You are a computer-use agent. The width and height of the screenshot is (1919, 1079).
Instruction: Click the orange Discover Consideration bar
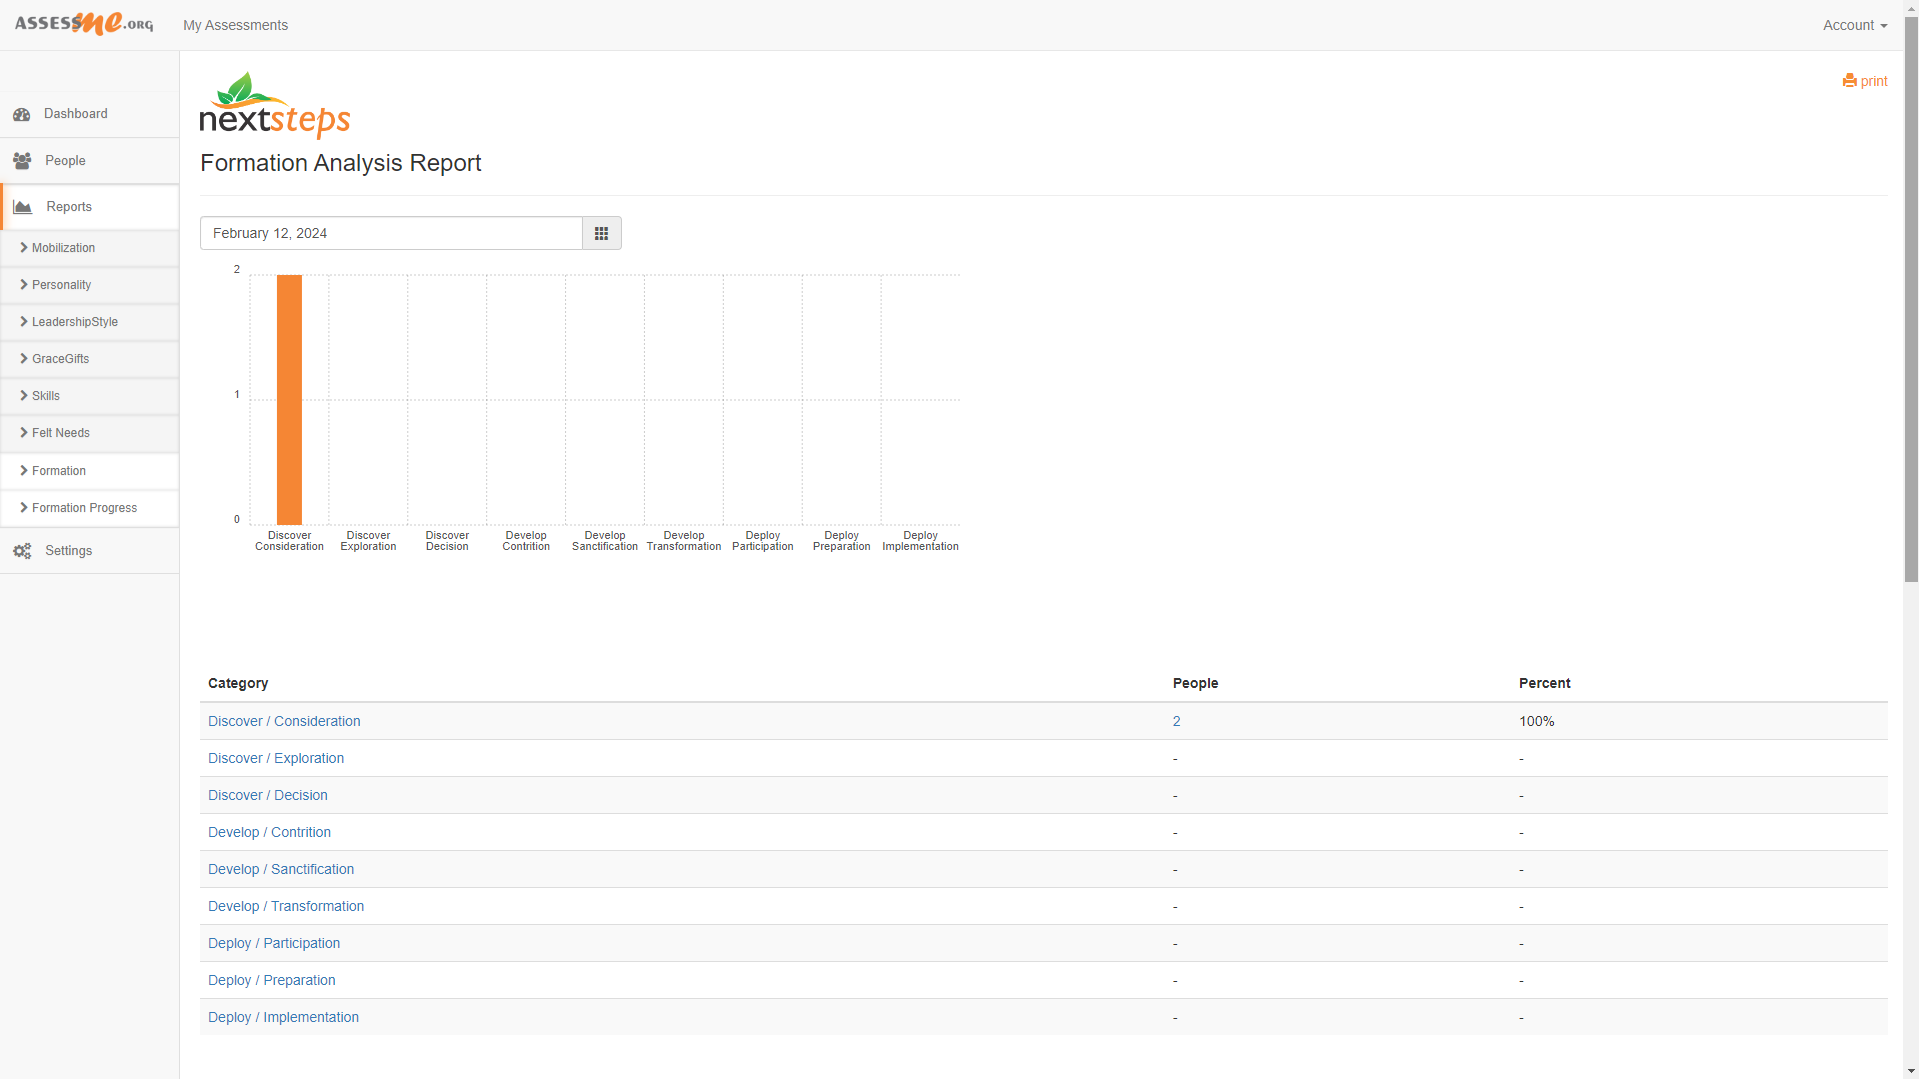289,399
